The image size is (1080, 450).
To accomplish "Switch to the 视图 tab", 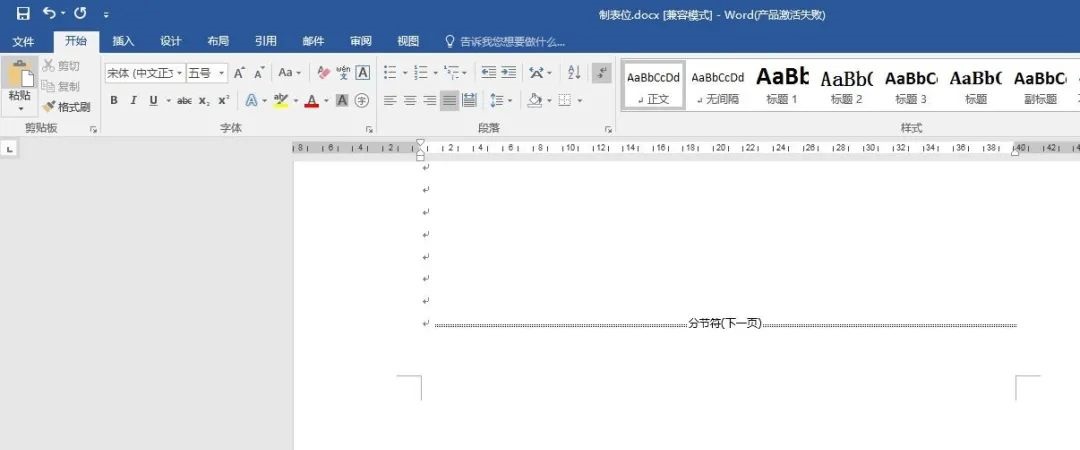I will click(408, 41).
